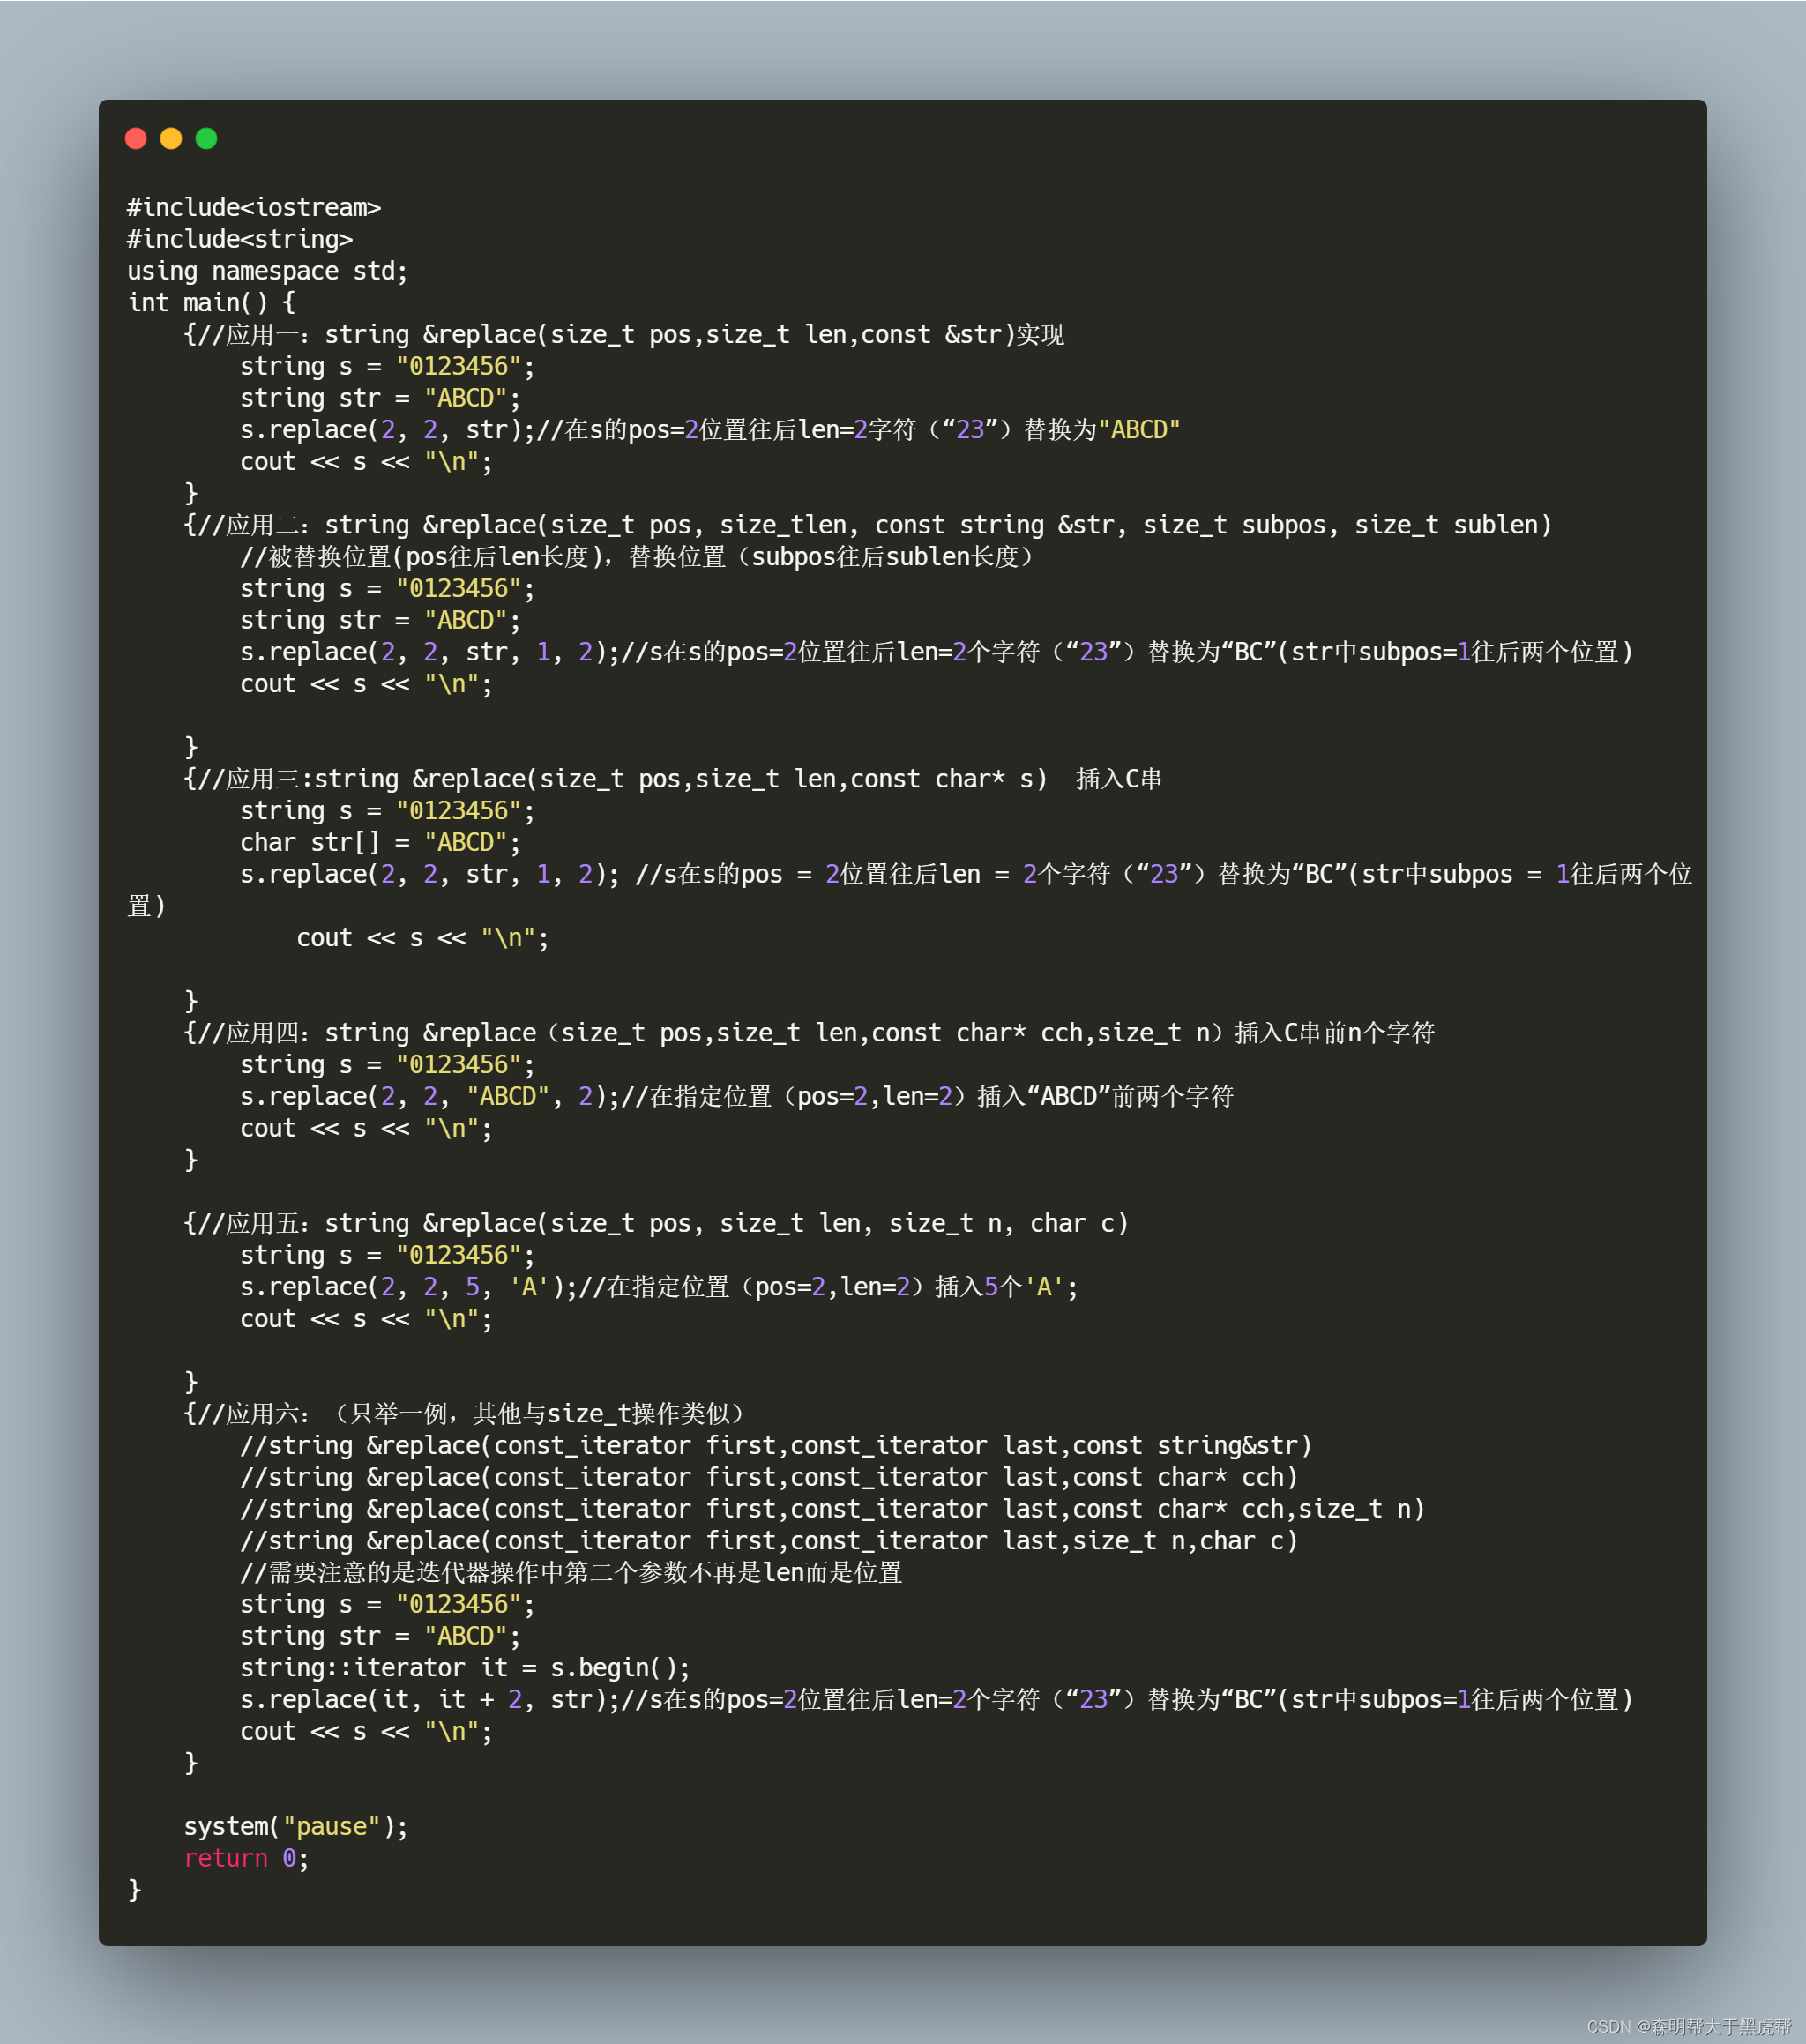Click the '//需要注意的是迭代器' comment line
The width and height of the screenshot is (1806, 2044).
tap(571, 1573)
